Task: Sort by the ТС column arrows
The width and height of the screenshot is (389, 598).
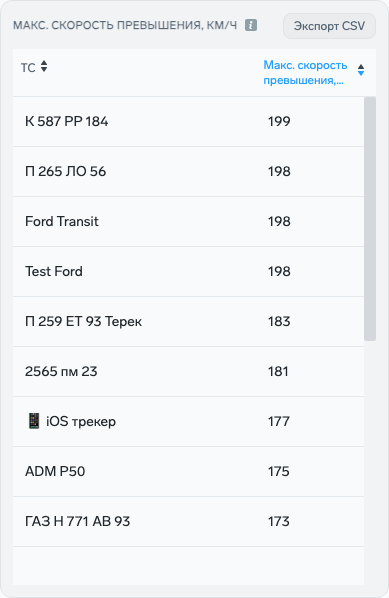Action: tap(44, 66)
